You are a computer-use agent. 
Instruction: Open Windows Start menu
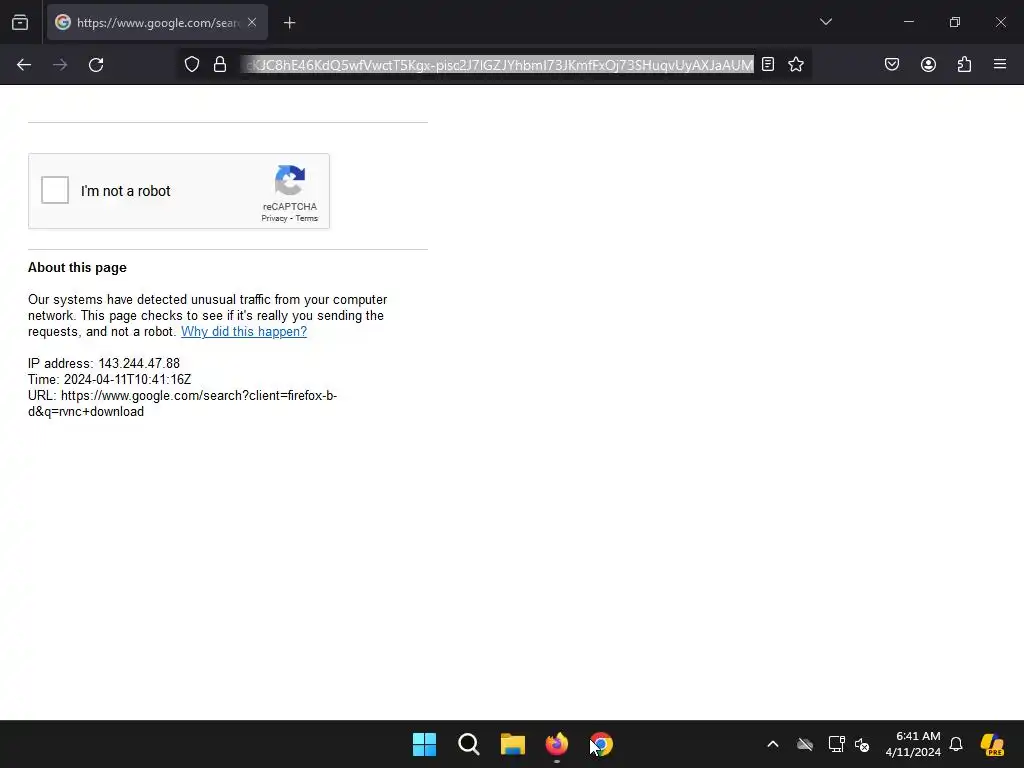424,744
